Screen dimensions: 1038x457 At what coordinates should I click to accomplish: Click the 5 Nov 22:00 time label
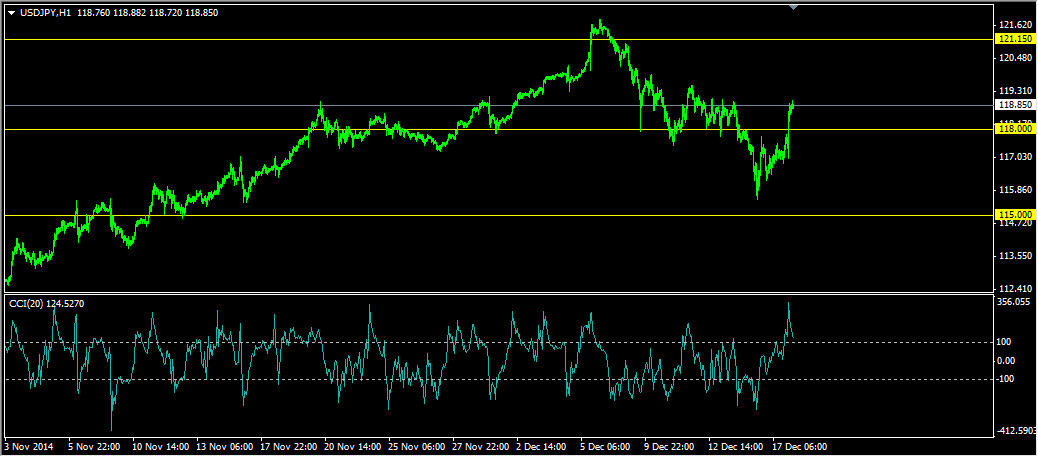pyautogui.click(x=94, y=446)
